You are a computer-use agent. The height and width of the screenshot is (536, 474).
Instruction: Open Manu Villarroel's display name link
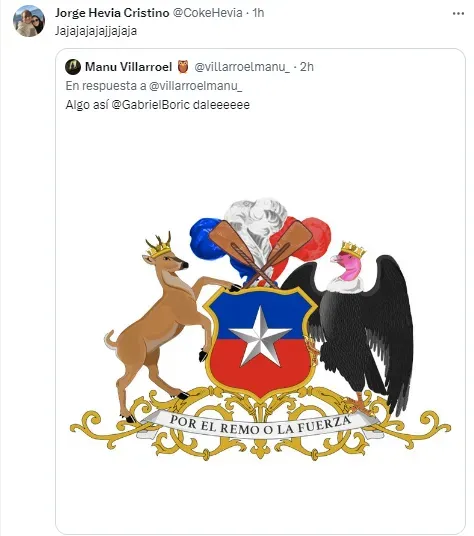128,67
